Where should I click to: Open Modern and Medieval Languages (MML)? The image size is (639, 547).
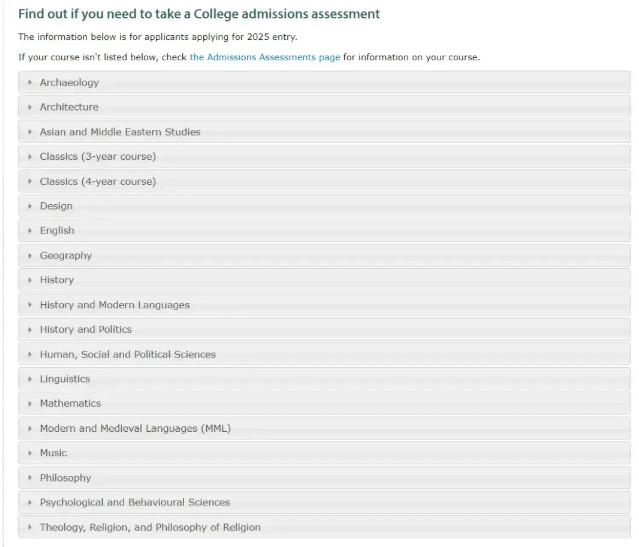pos(324,428)
